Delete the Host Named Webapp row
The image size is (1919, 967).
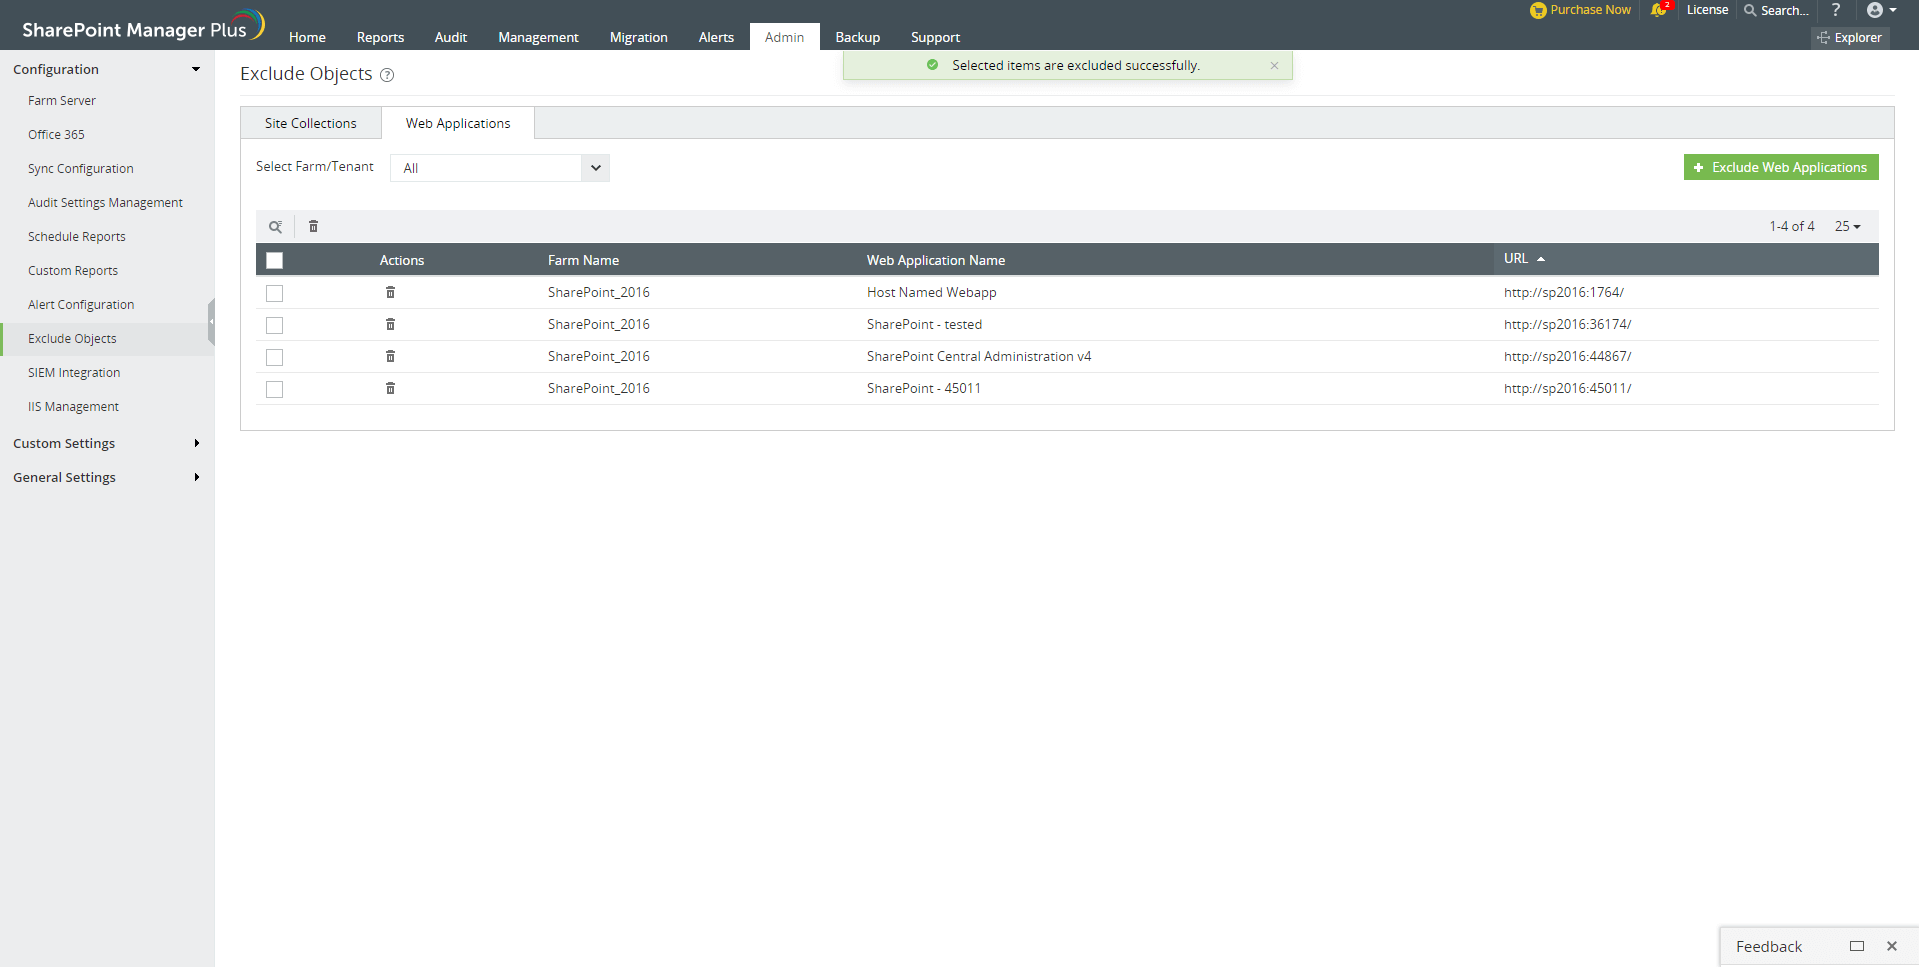click(390, 292)
